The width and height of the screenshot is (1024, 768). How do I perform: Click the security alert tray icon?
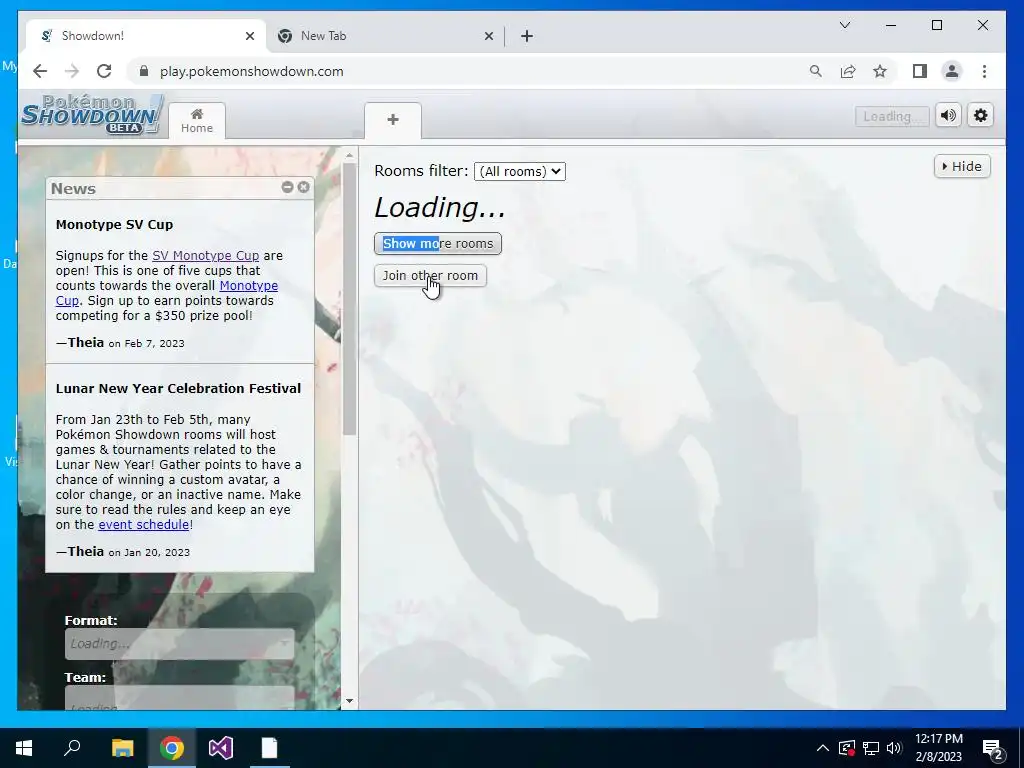[x=847, y=748]
